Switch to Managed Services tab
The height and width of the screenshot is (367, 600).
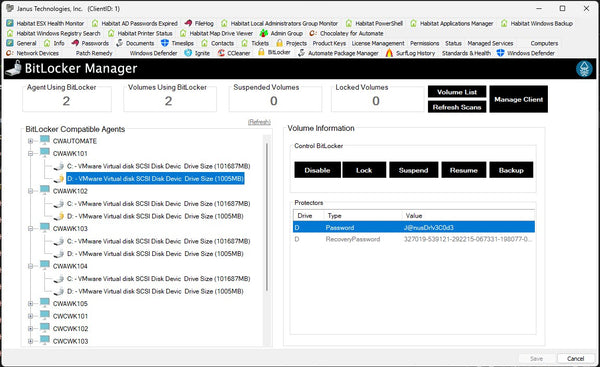click(490, 43)
